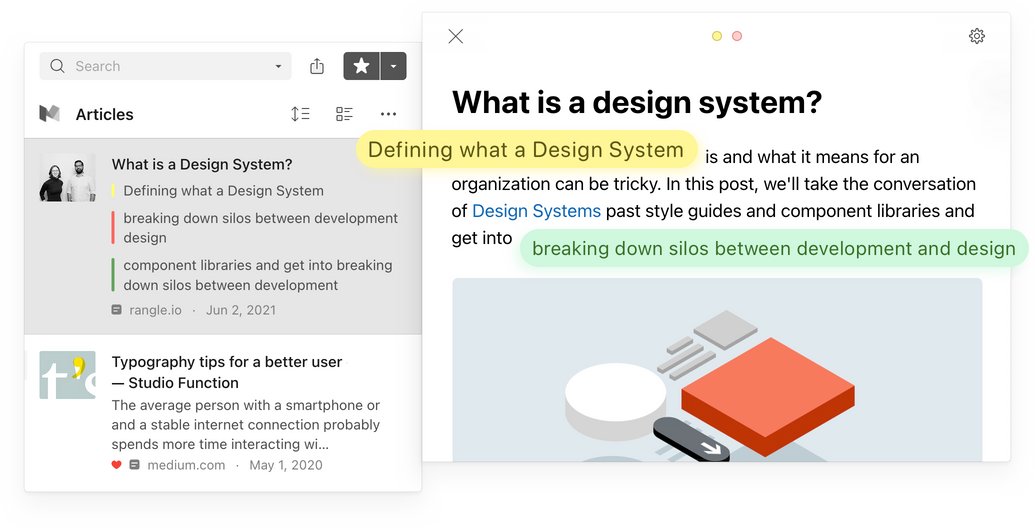Click the red heart favorite icon
Screen dimensions: 1035x528
[116, 465]
